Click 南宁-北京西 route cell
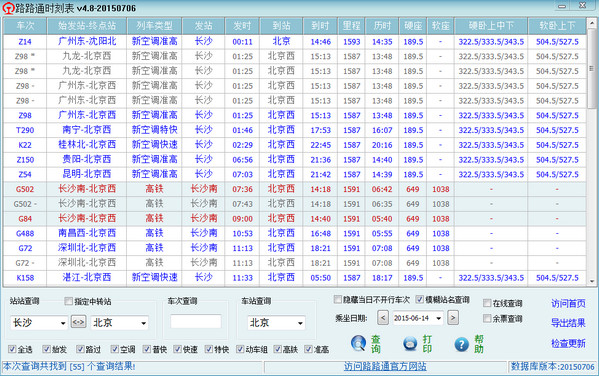Image resolution: width=599 pixels, height=376 pixels. pyautogui.click(x=87, y=130)
